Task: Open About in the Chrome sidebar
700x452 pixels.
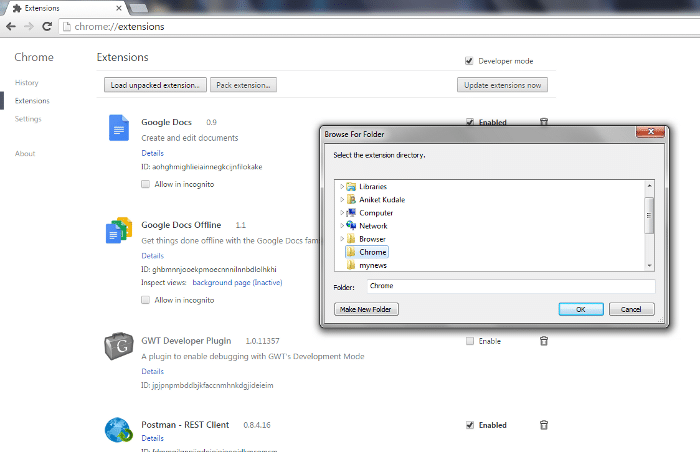Action: 25,154
